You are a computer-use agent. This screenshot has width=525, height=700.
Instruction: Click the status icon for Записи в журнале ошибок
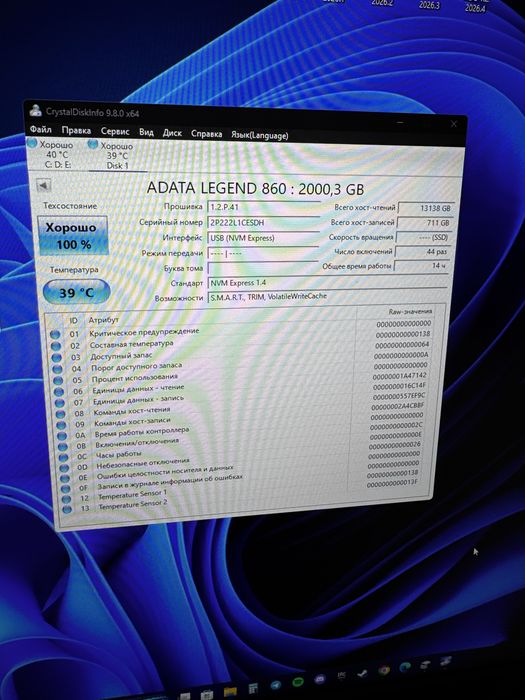[x=66, y=488]
